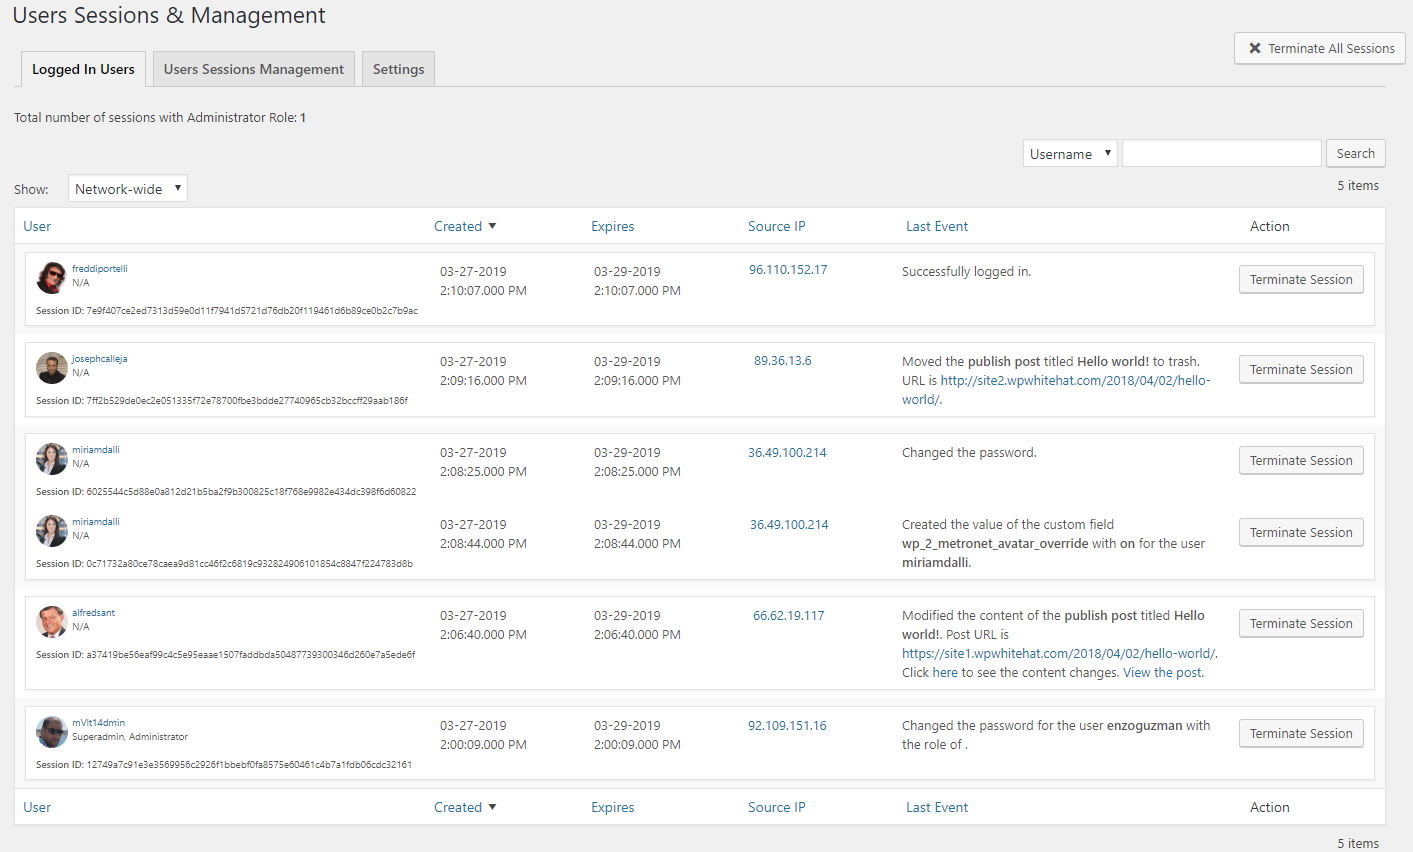Open the Settings tab
1413x852 pixels.
[398, 69]
